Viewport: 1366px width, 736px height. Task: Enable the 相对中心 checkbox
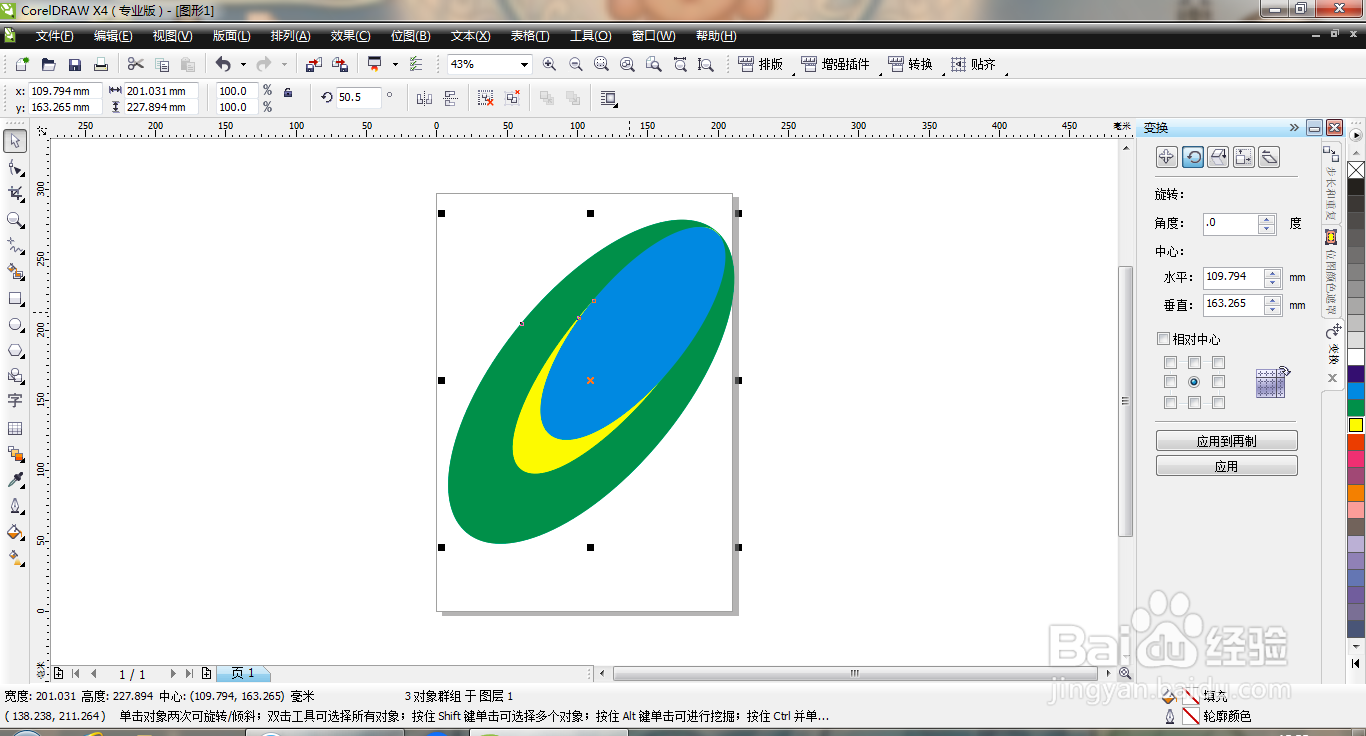click(x=1162, y=339)
